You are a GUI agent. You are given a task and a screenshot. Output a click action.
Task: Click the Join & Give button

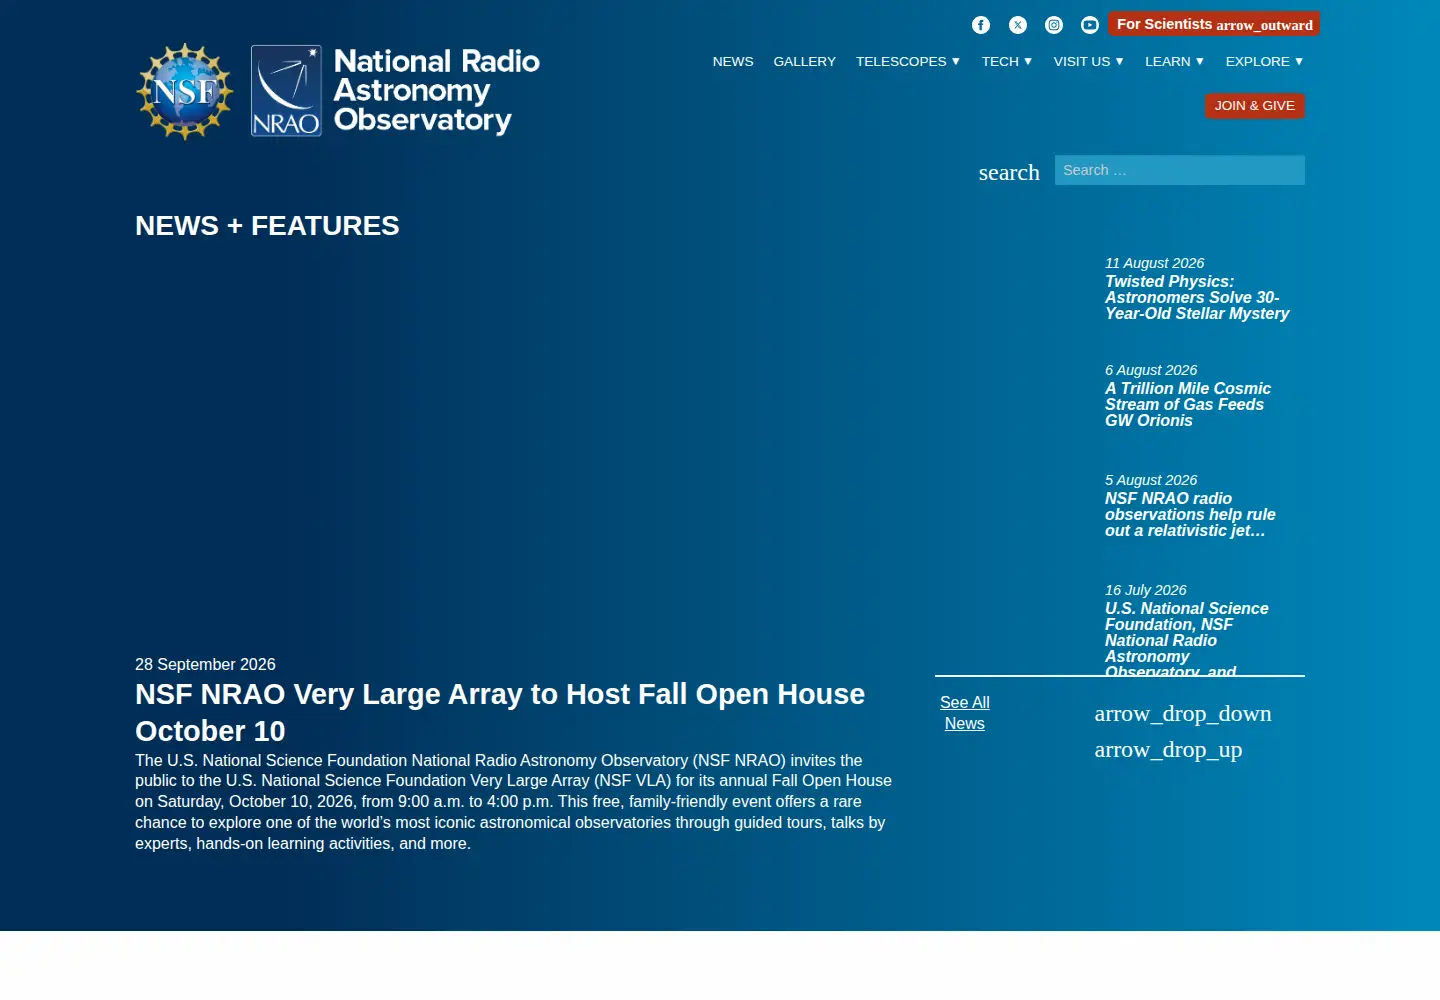[x=1255, y=106]
